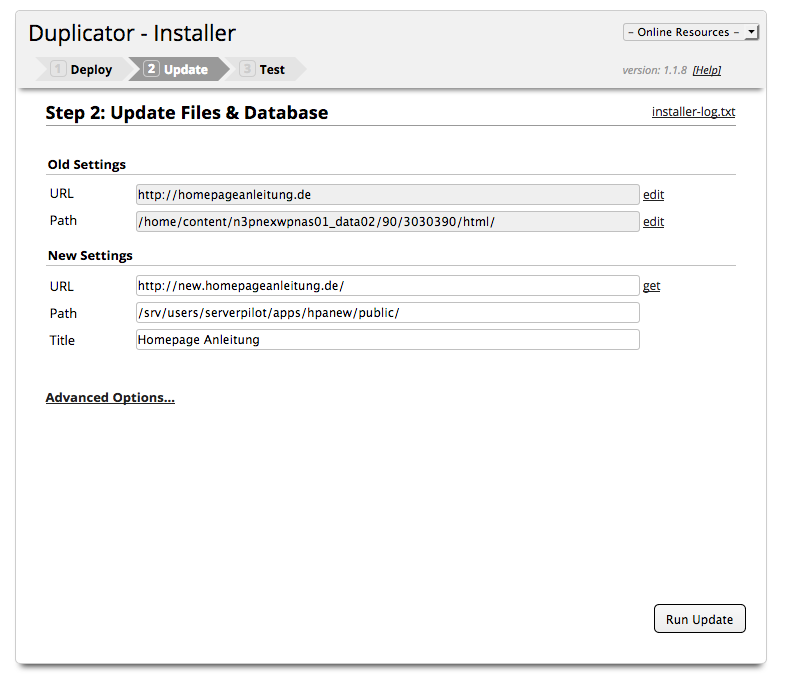This screenshot has width=785, height=681.
Task: Expand Advanced Options
Action: pos(110,398)
